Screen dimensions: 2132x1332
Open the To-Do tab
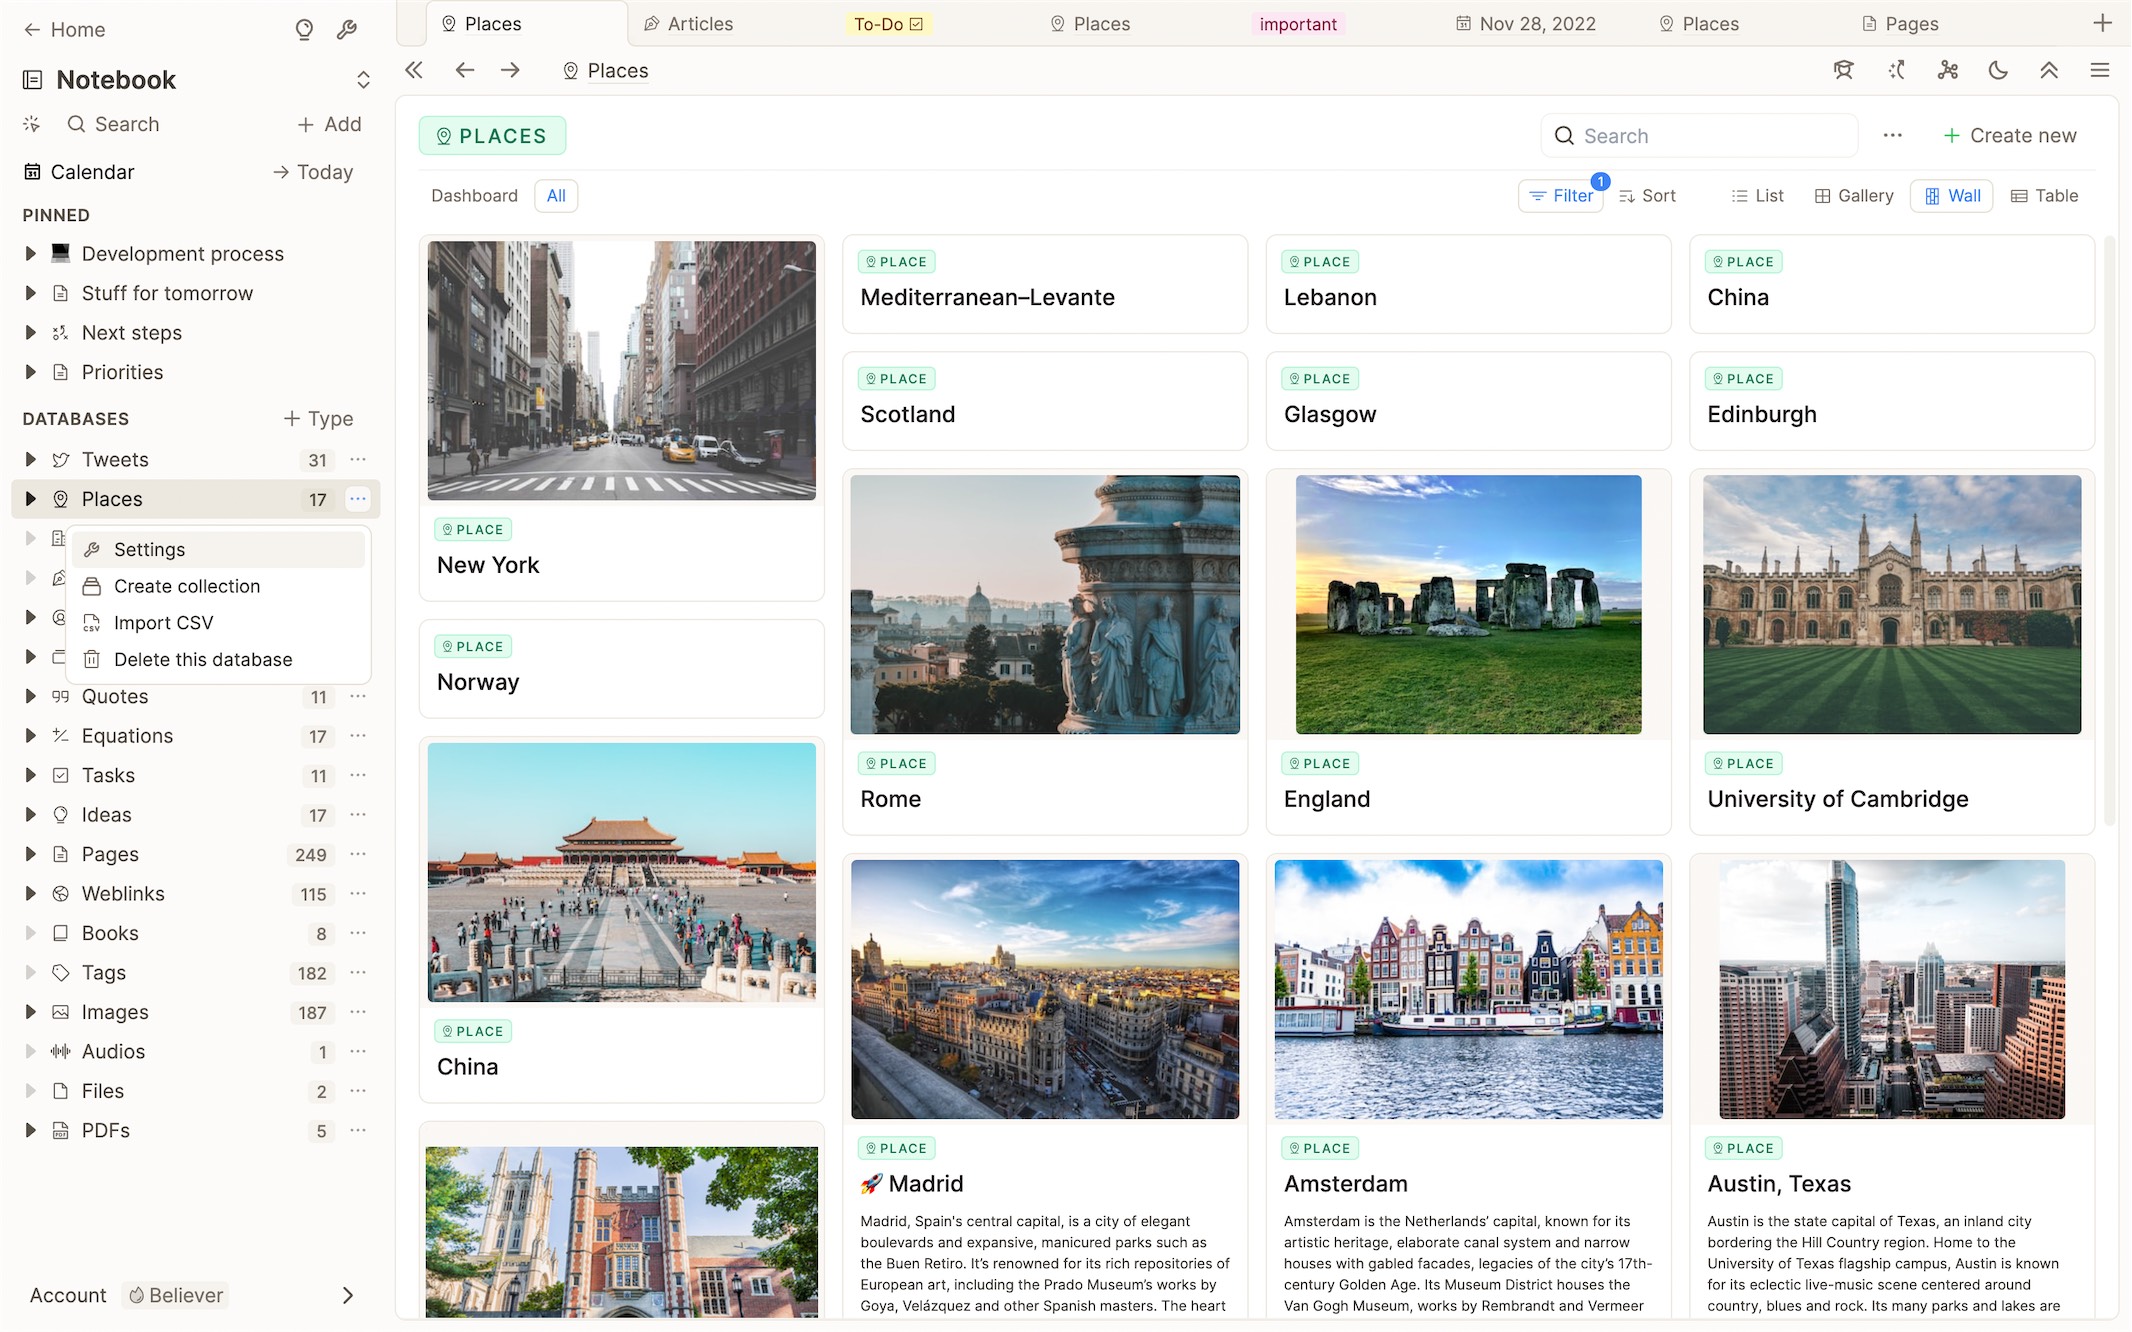coord(888,25)
